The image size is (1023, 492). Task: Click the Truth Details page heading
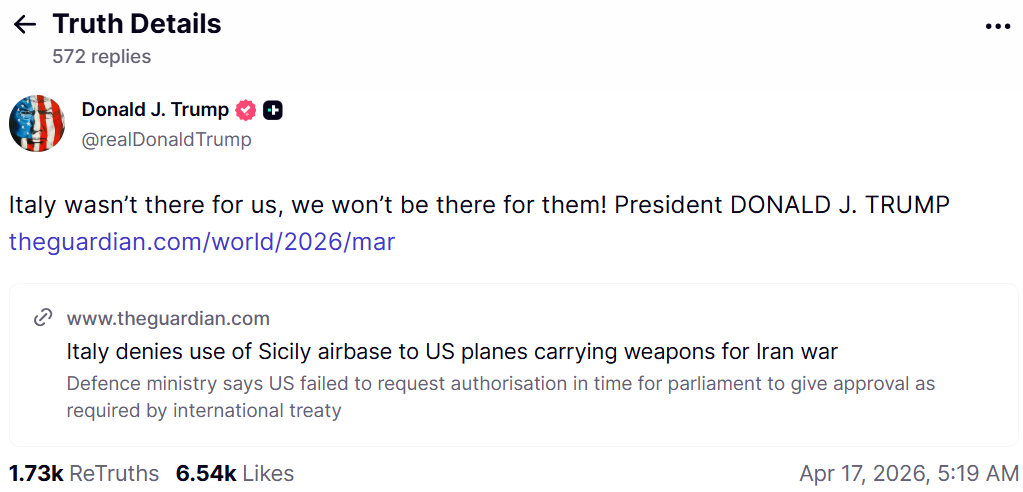[137, 24]
